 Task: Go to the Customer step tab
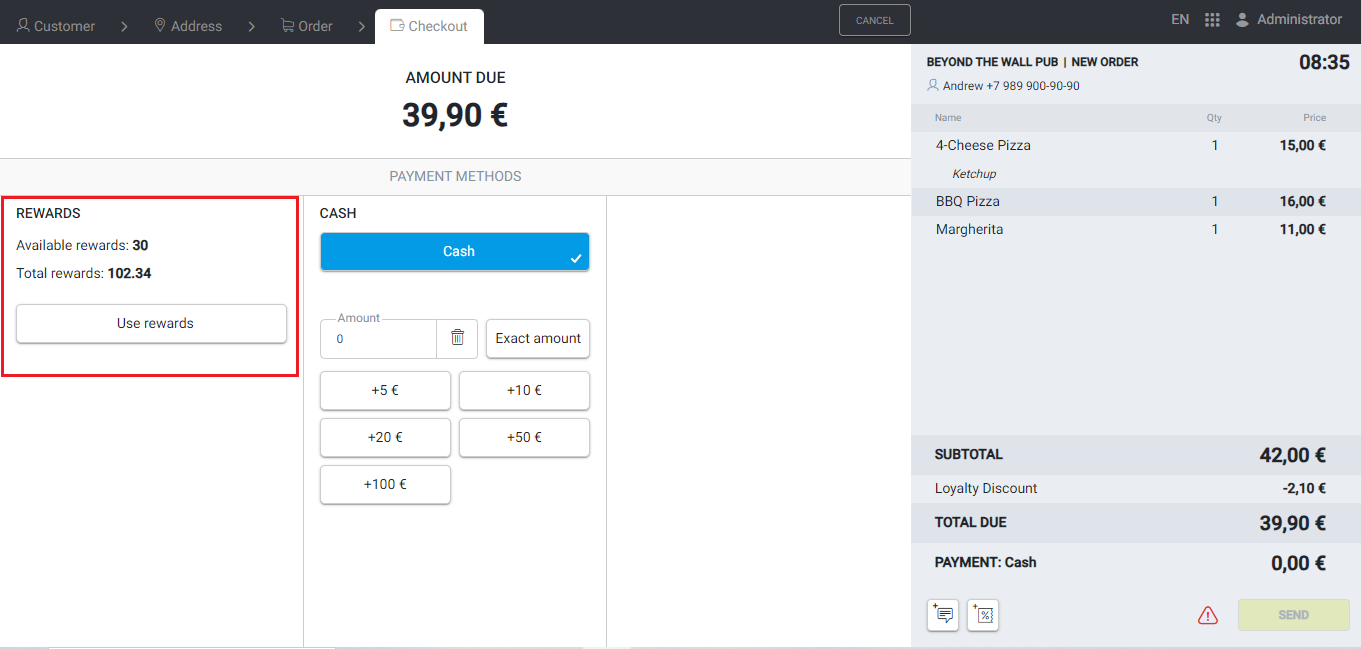pyautogui.click(x=56, y=26)
